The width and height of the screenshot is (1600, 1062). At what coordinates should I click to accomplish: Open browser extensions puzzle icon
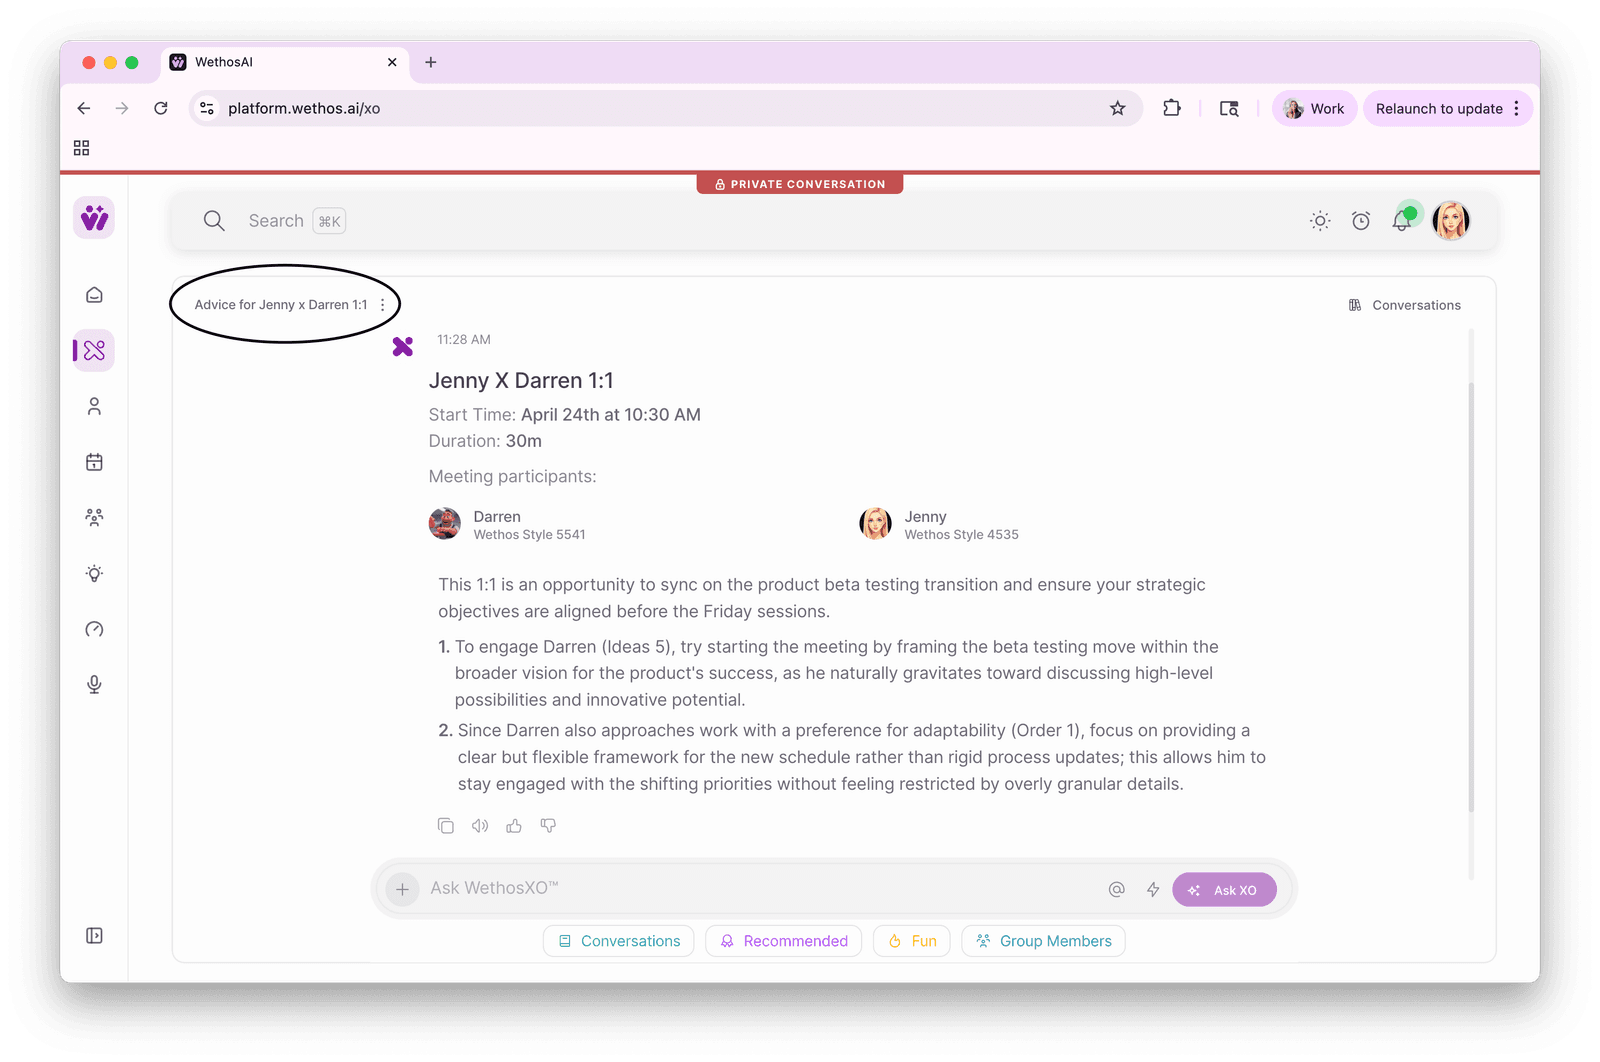1172,108
